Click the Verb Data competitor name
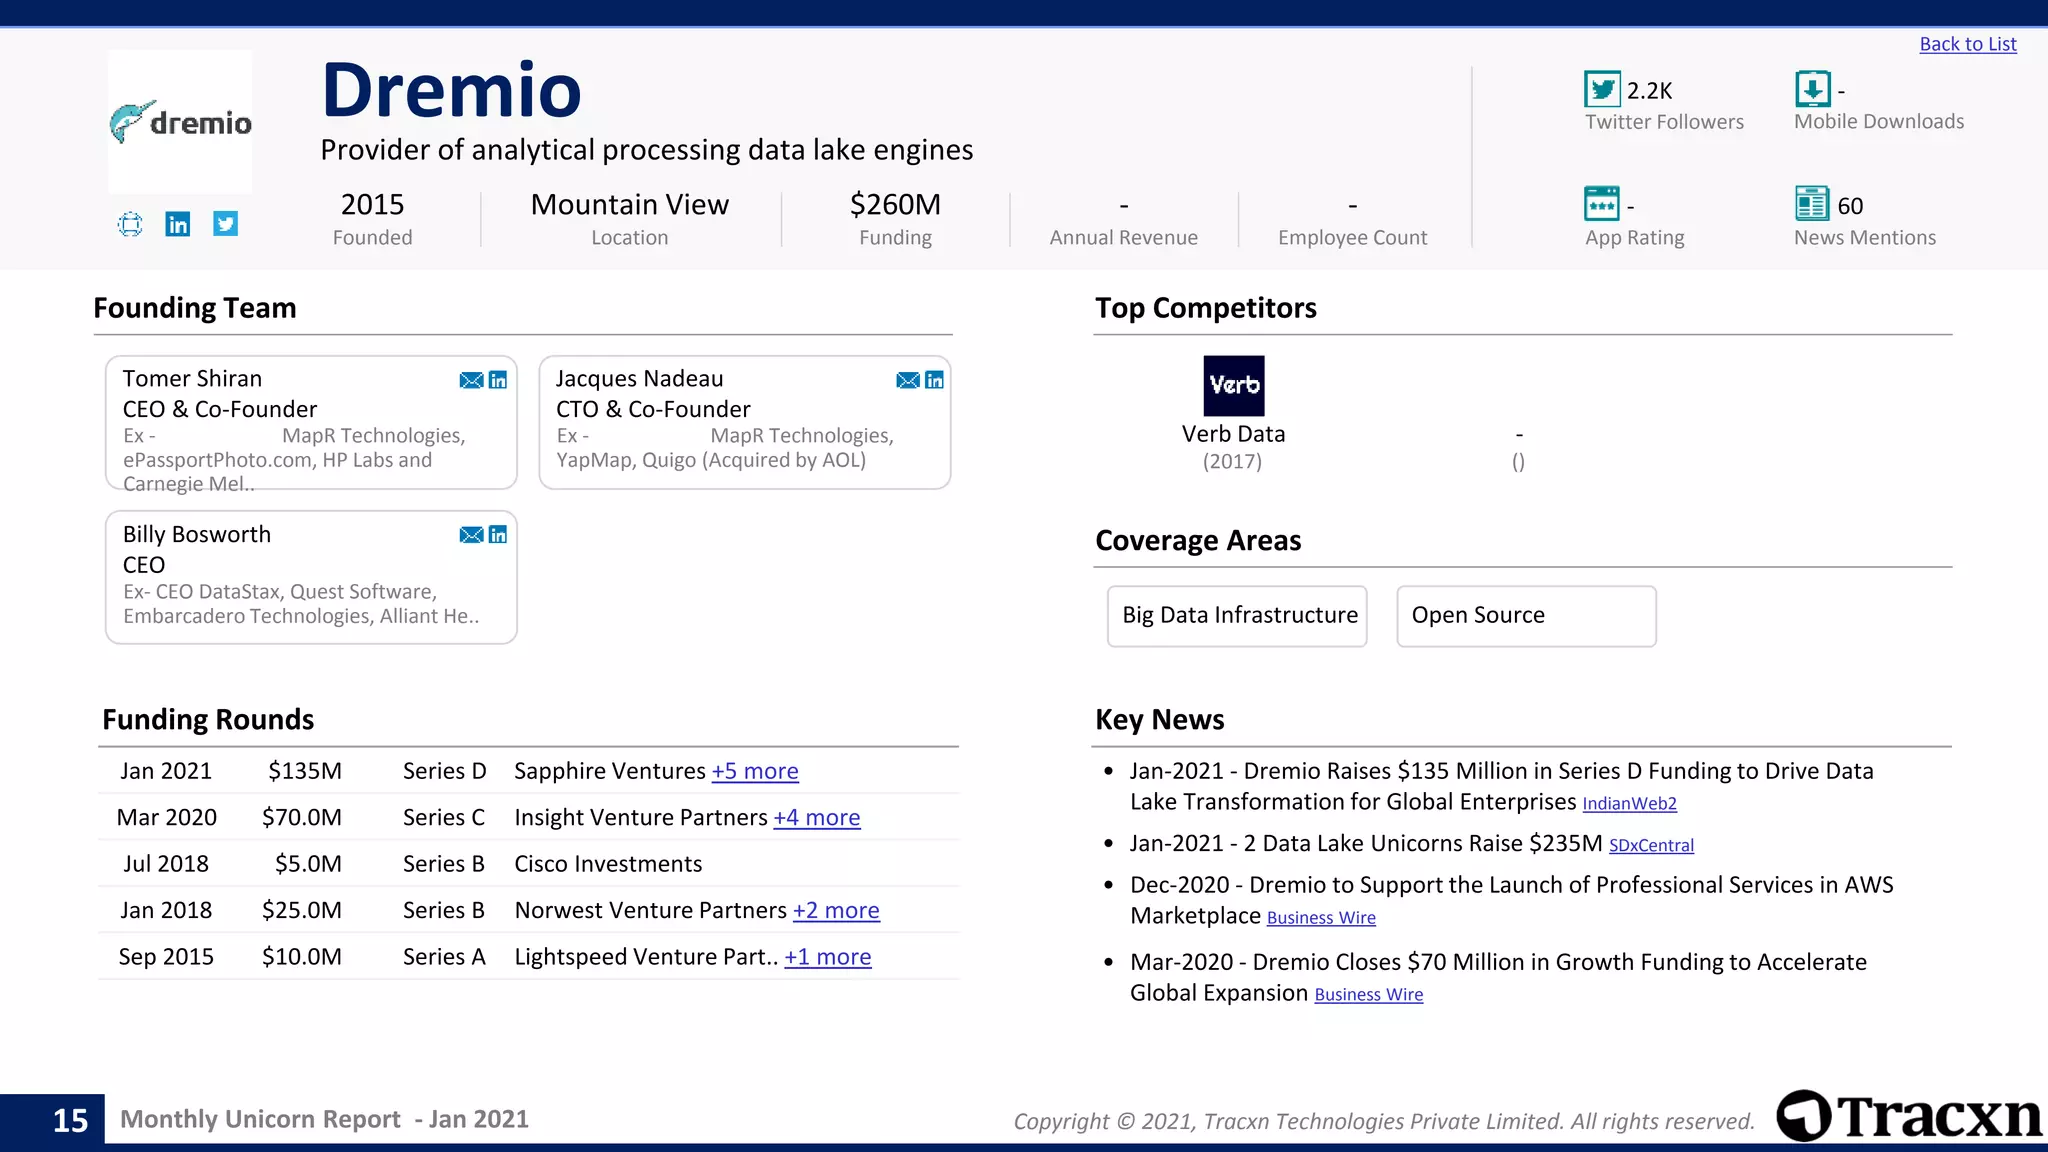This screenshot has height=1152, width=2048. [1233, 434]
